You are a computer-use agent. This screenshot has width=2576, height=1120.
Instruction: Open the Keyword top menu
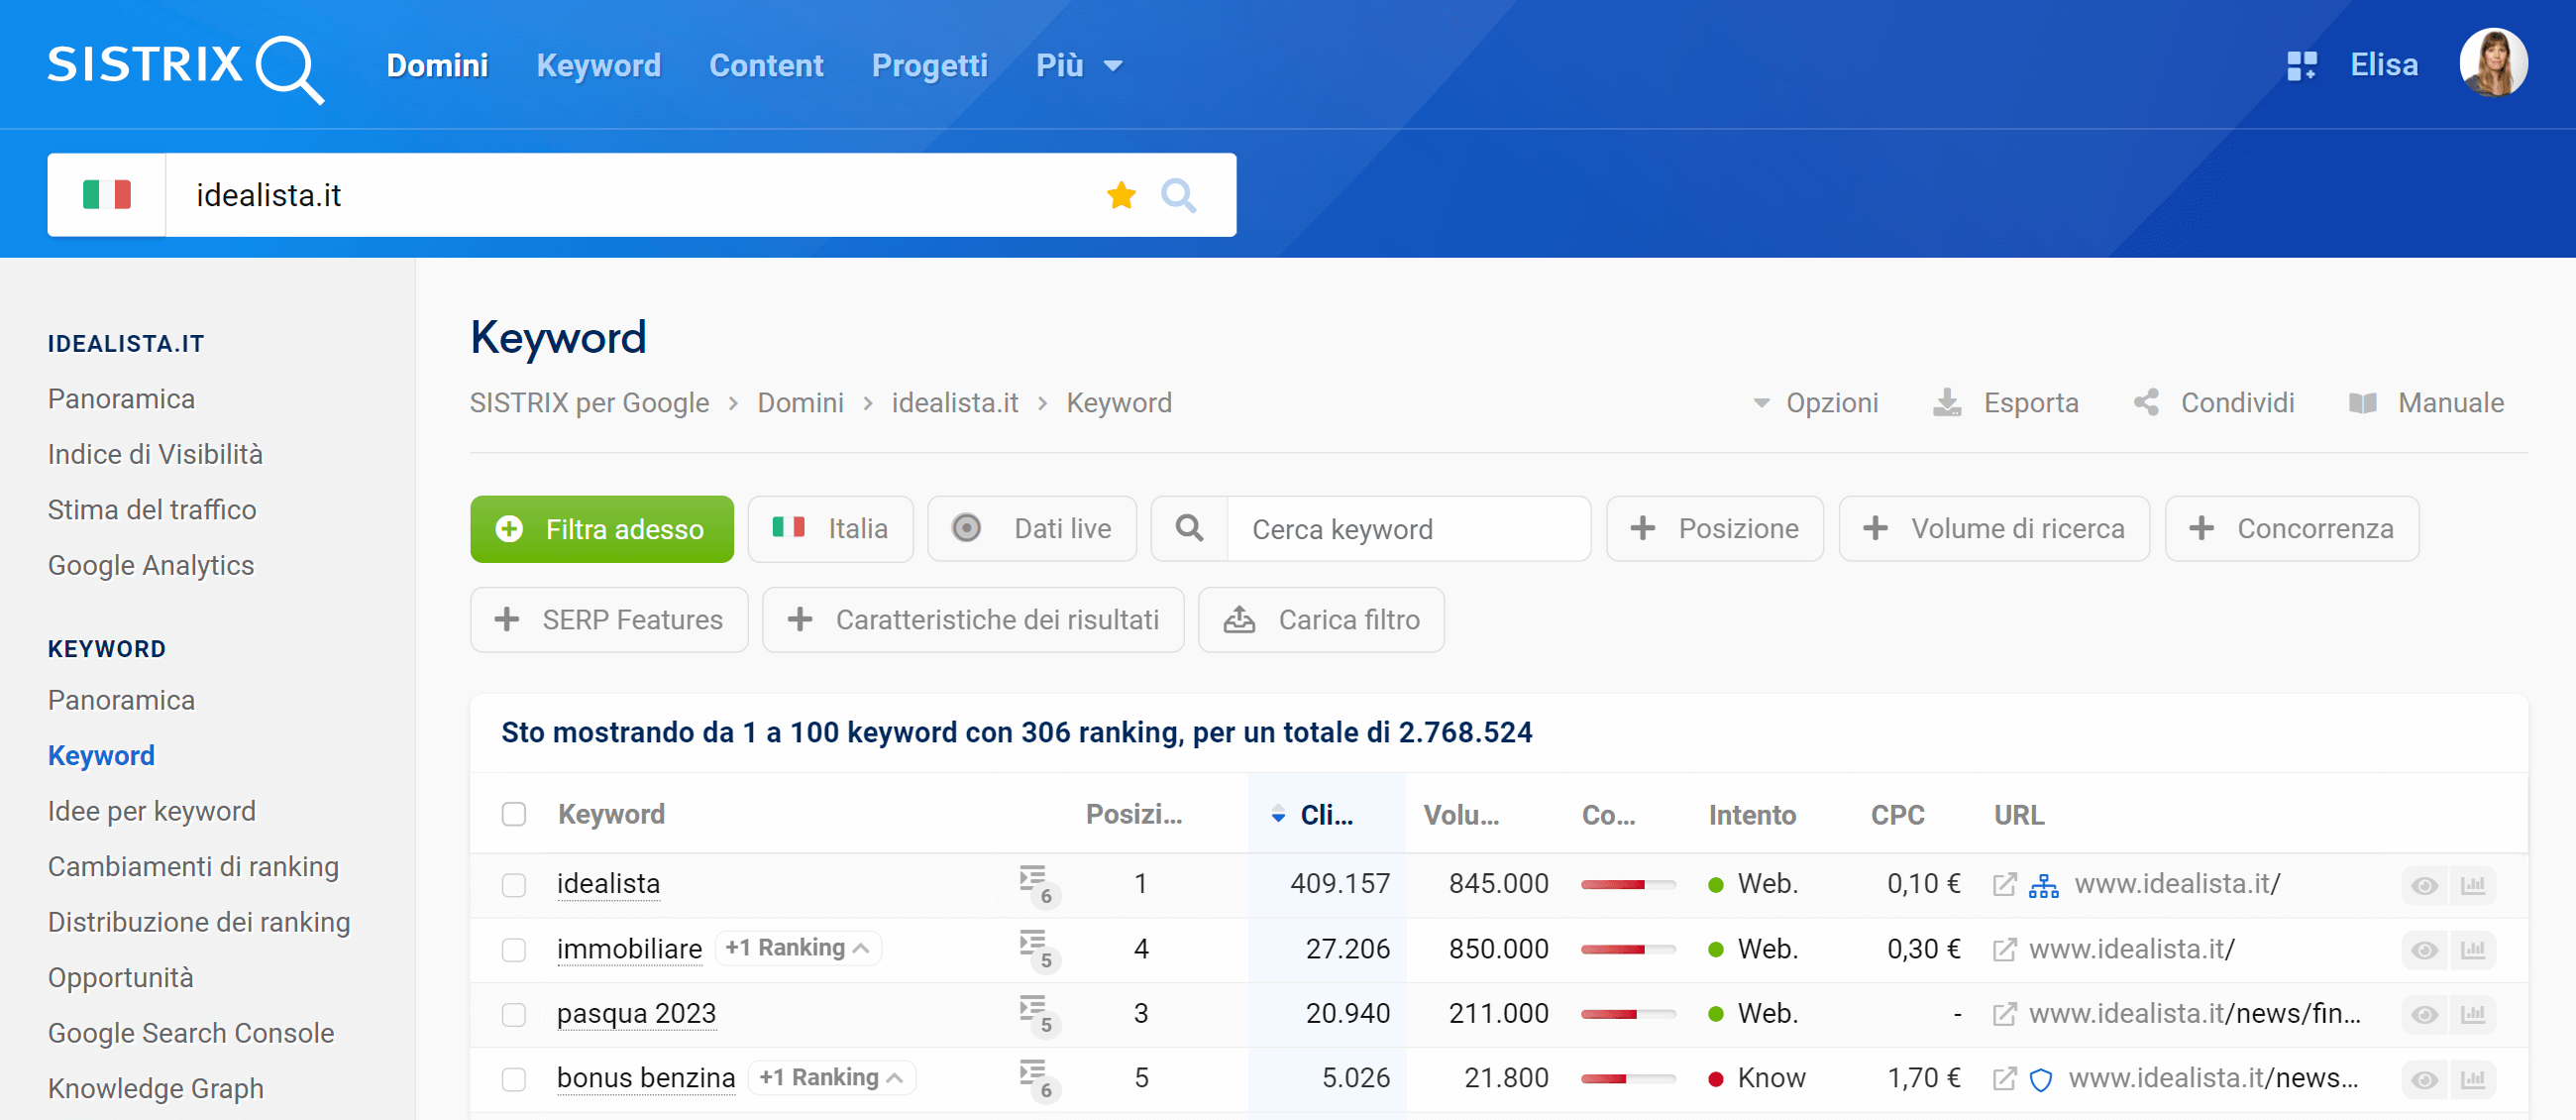point(598,65)
